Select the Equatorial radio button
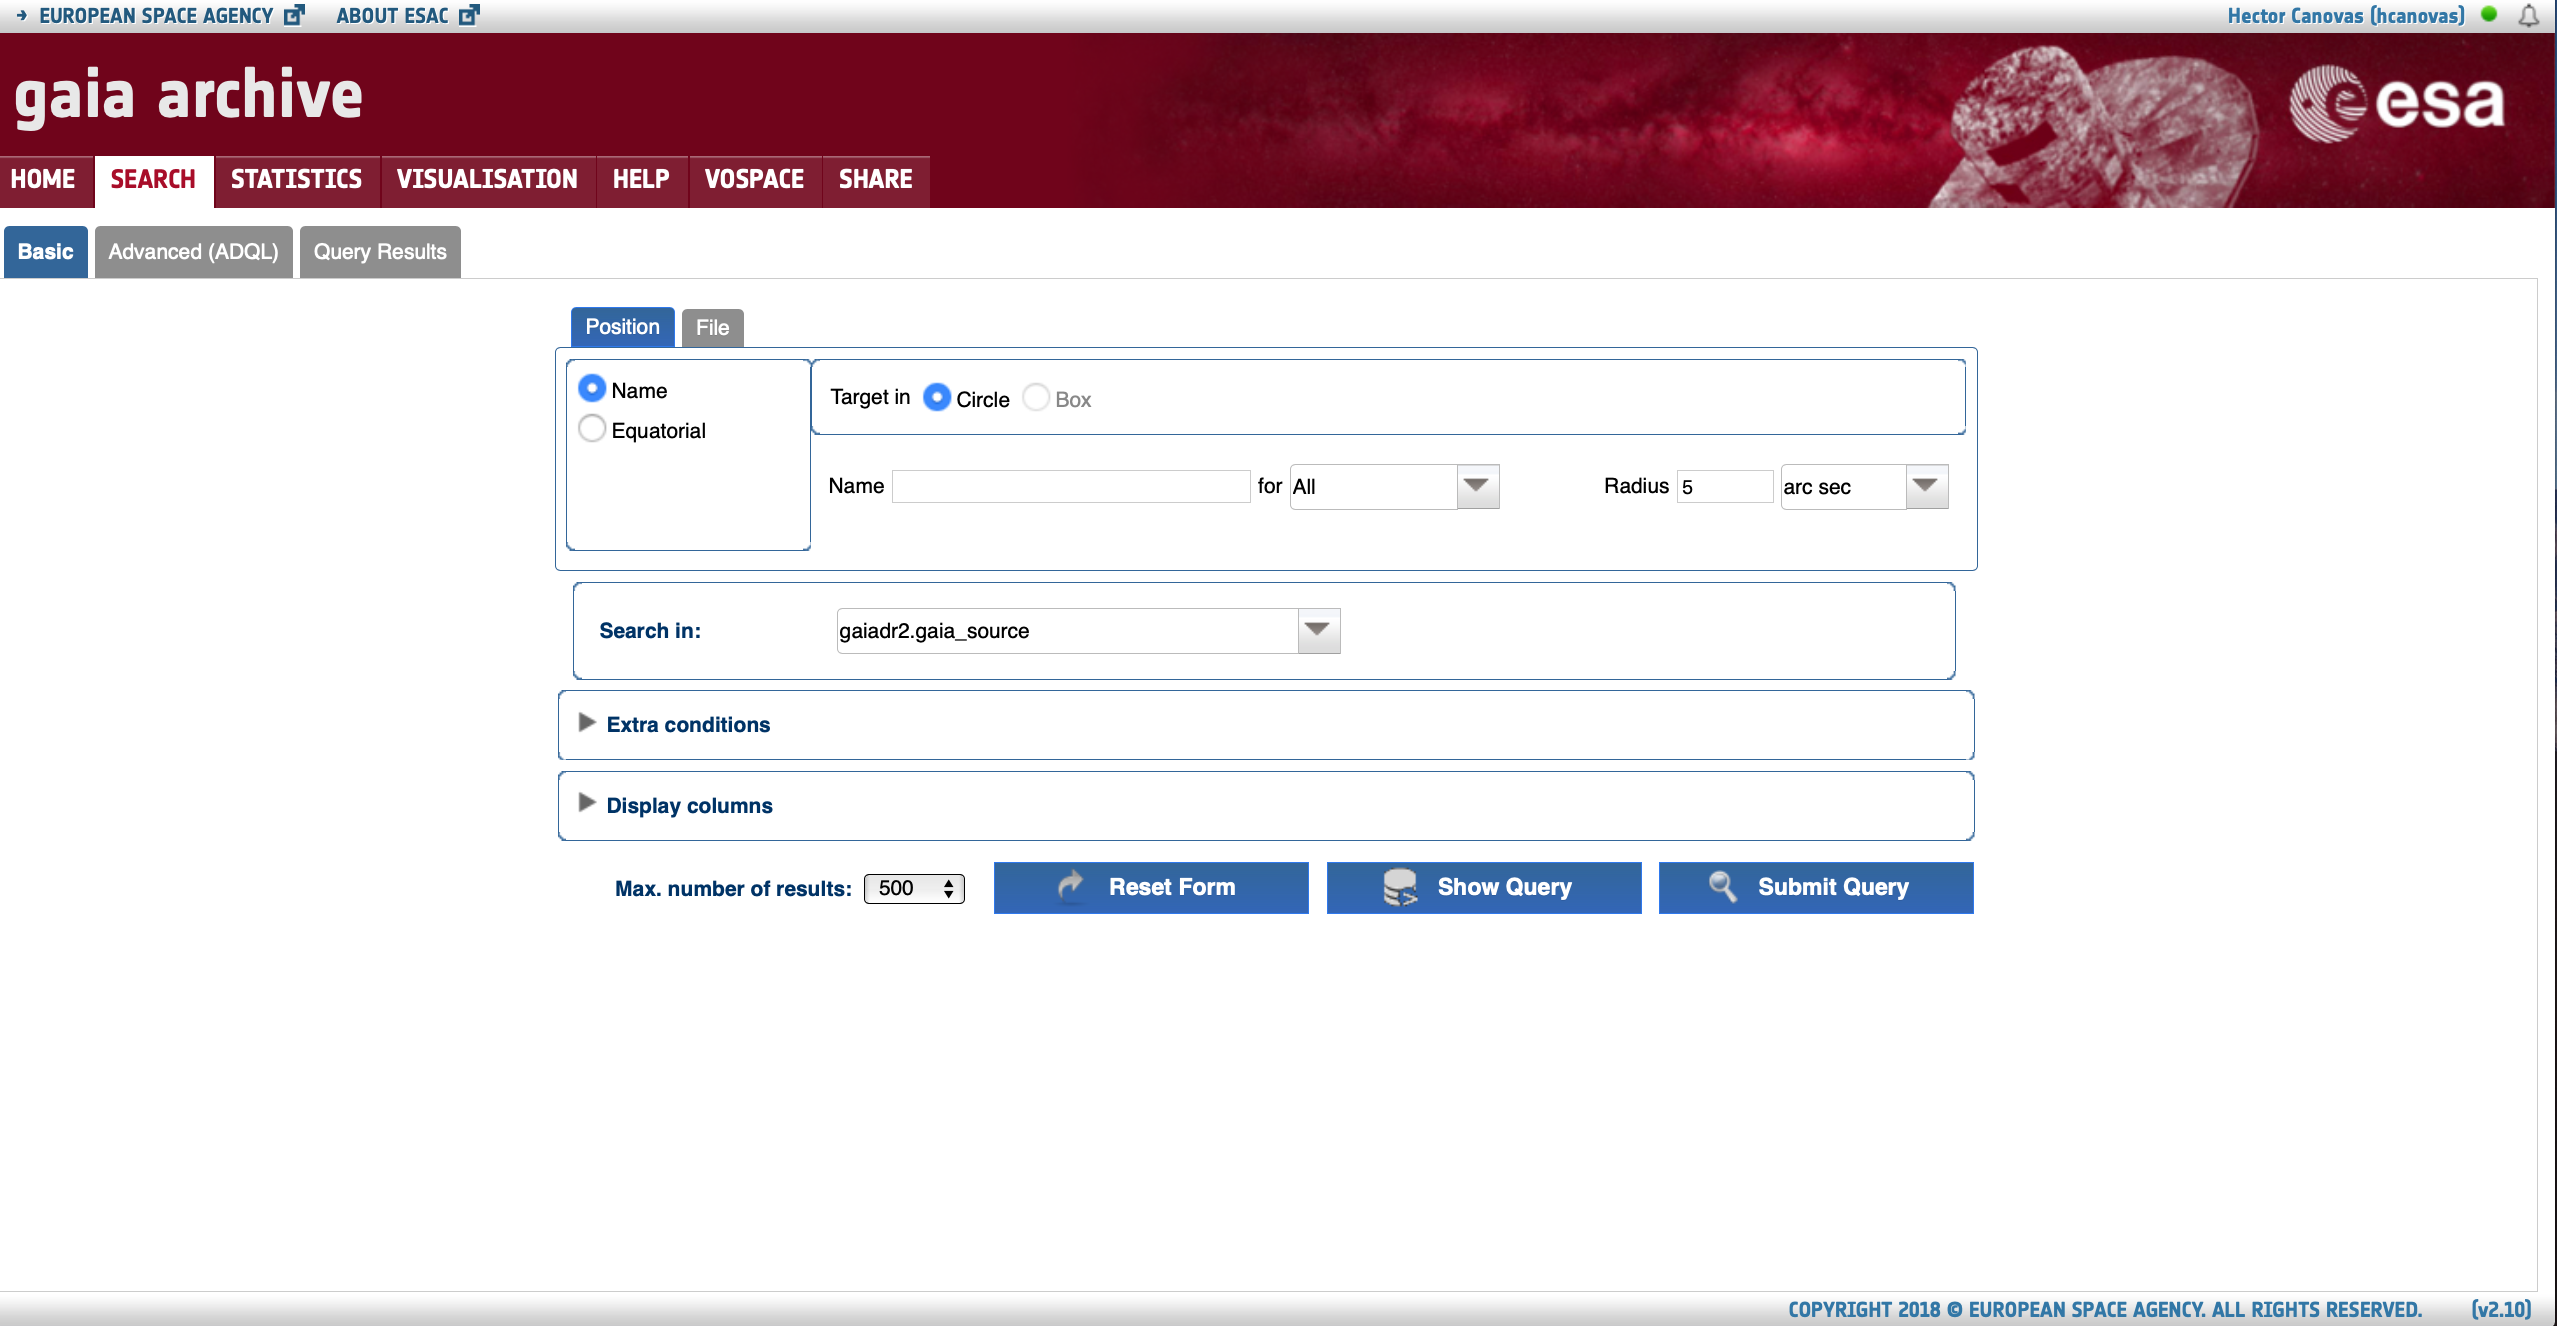Screen dimensions: 2557x1326 592,428
